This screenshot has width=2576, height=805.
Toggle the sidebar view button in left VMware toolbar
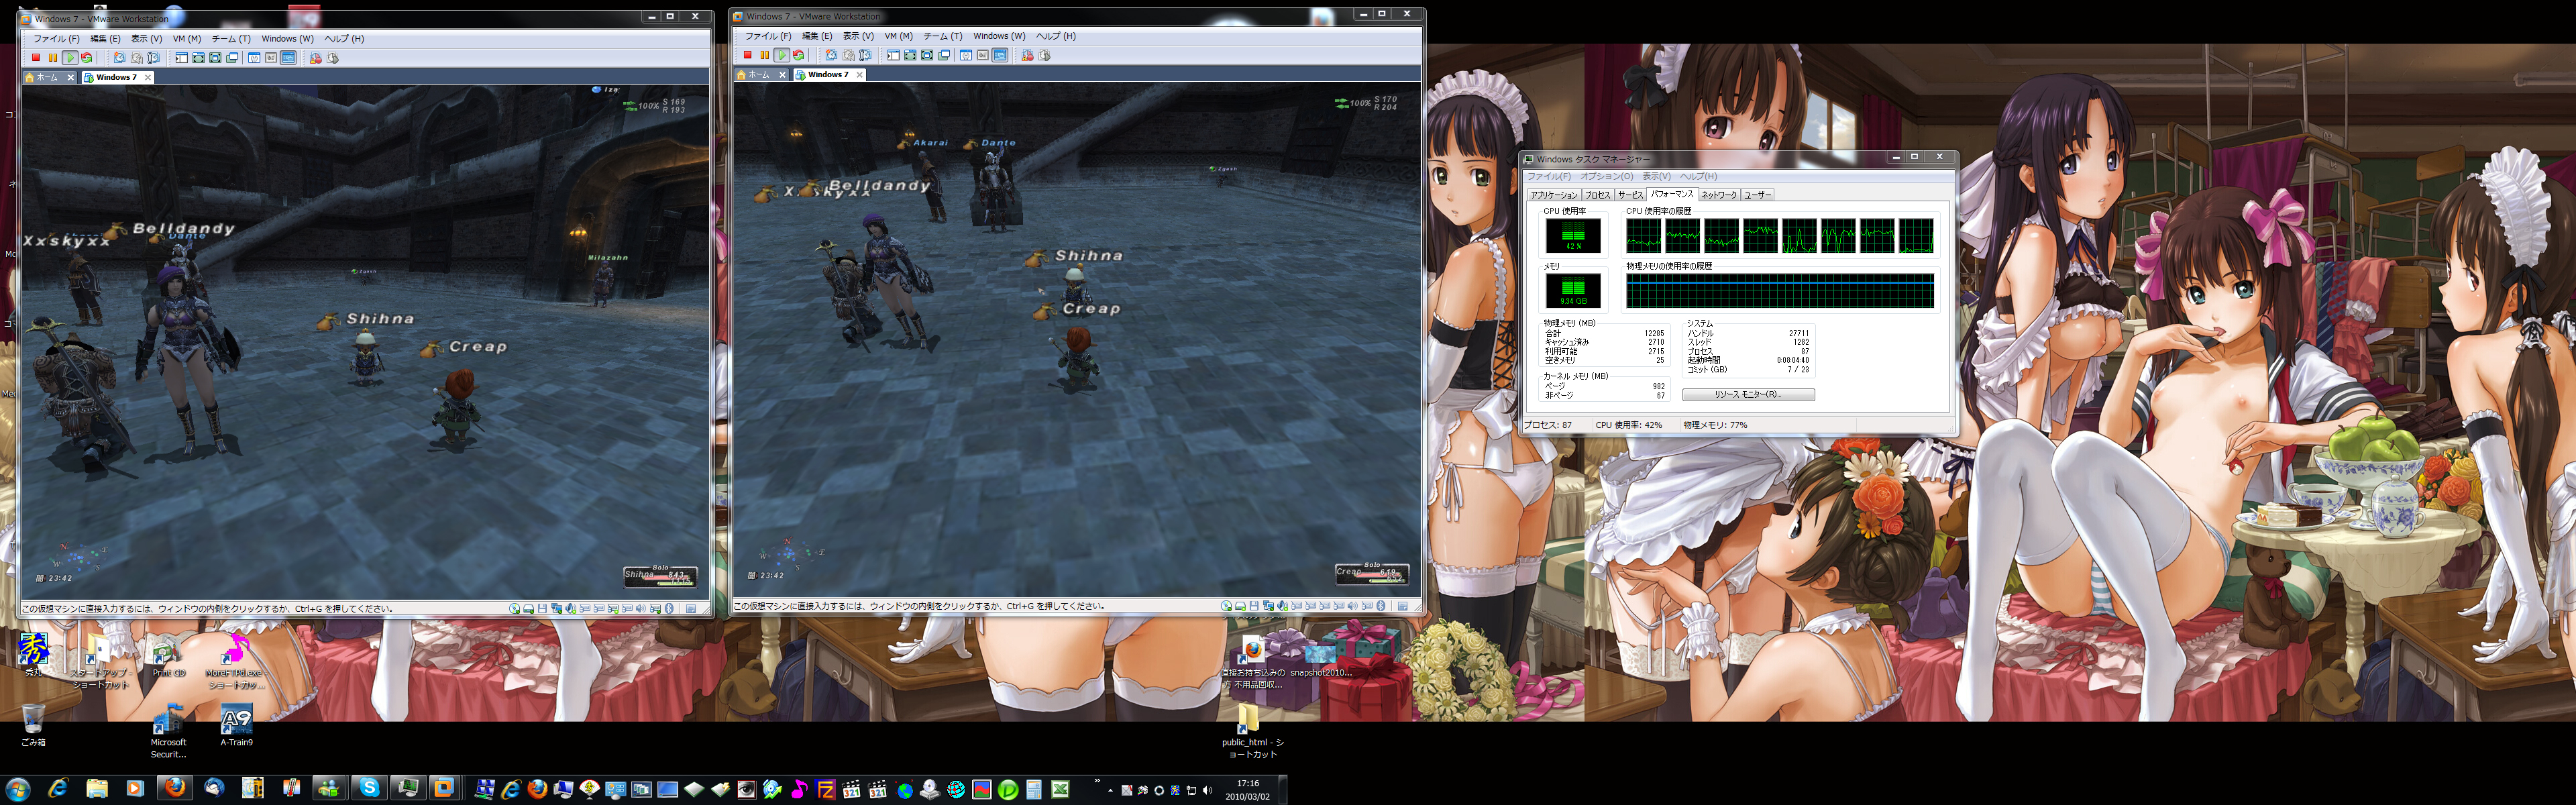pyautogui.click(x=181, y=58)
